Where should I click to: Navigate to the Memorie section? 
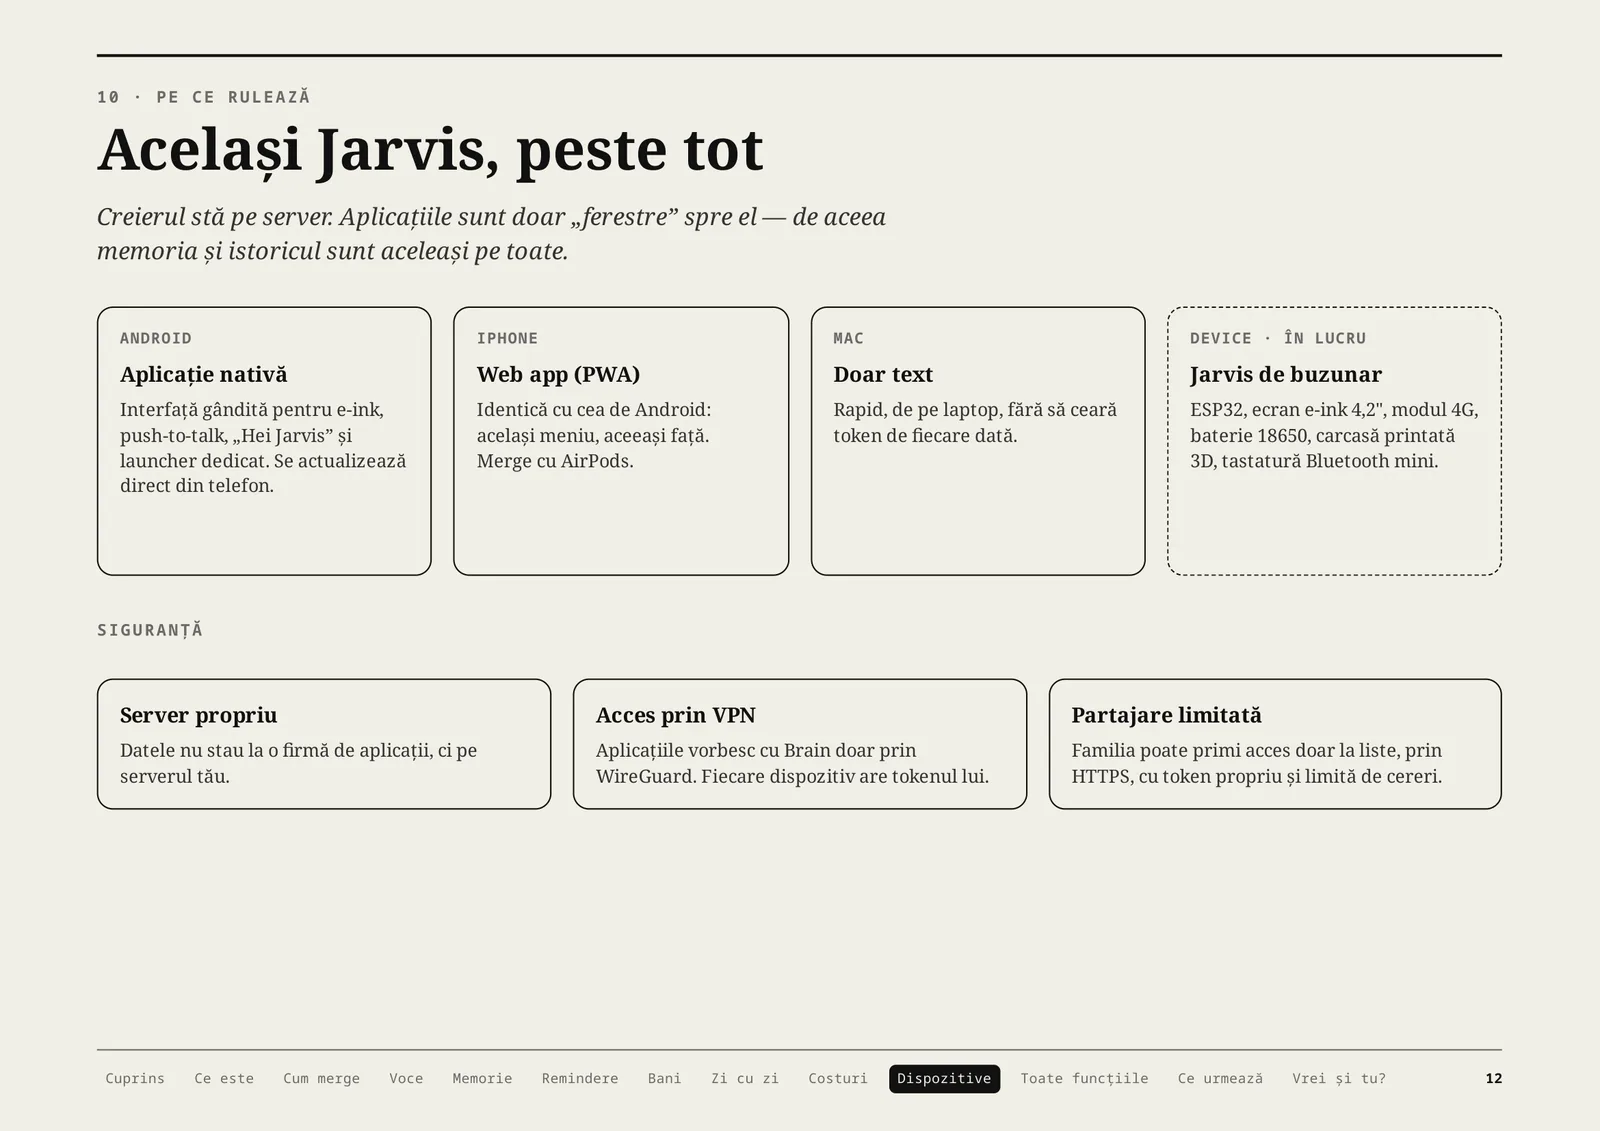click(x=482, y=1078)
